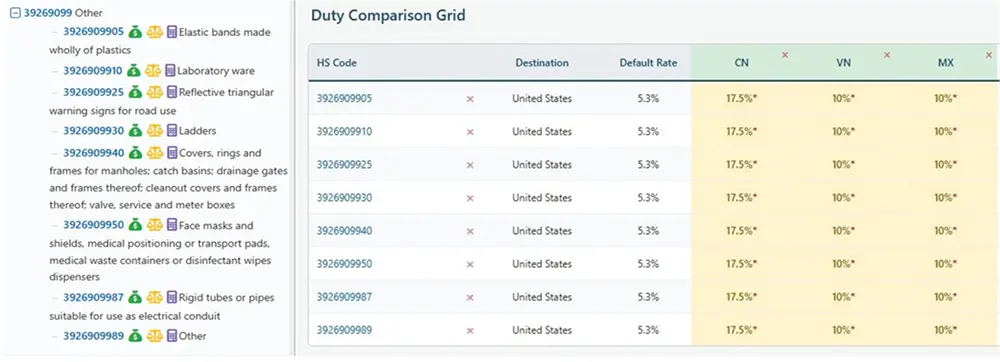Remove grid row 3926909910
The height and width of the screenshot is (362, 1000).
coord(470,132)
